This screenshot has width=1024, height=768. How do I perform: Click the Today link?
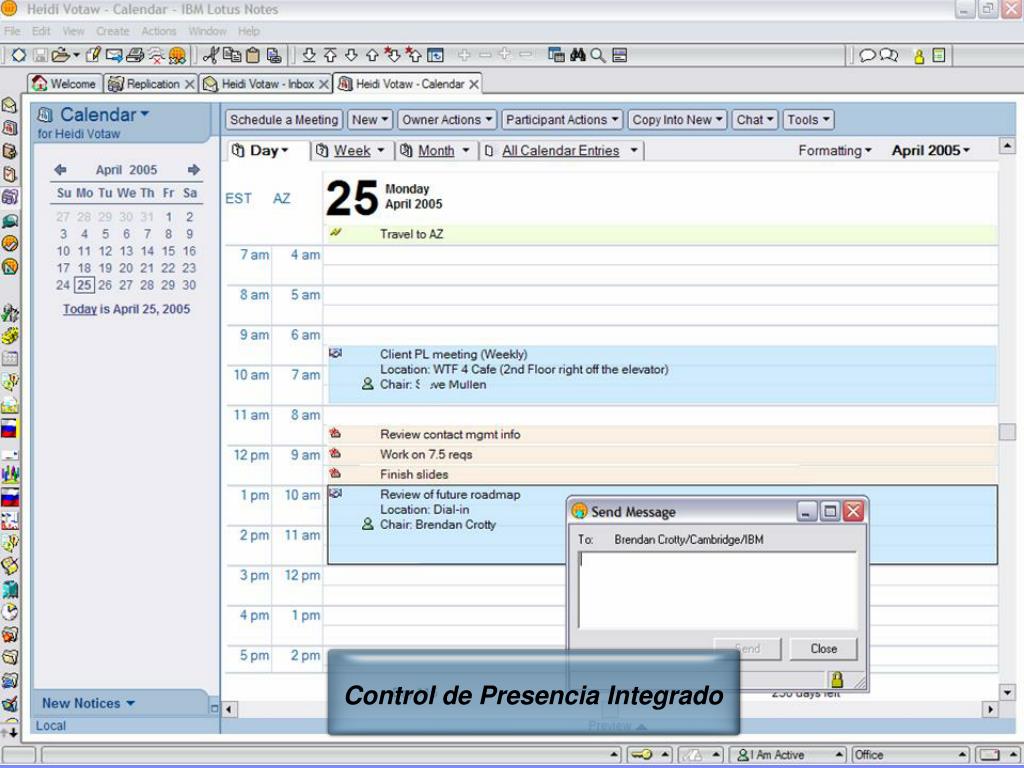pyautogui.click(x=80, y=309)
